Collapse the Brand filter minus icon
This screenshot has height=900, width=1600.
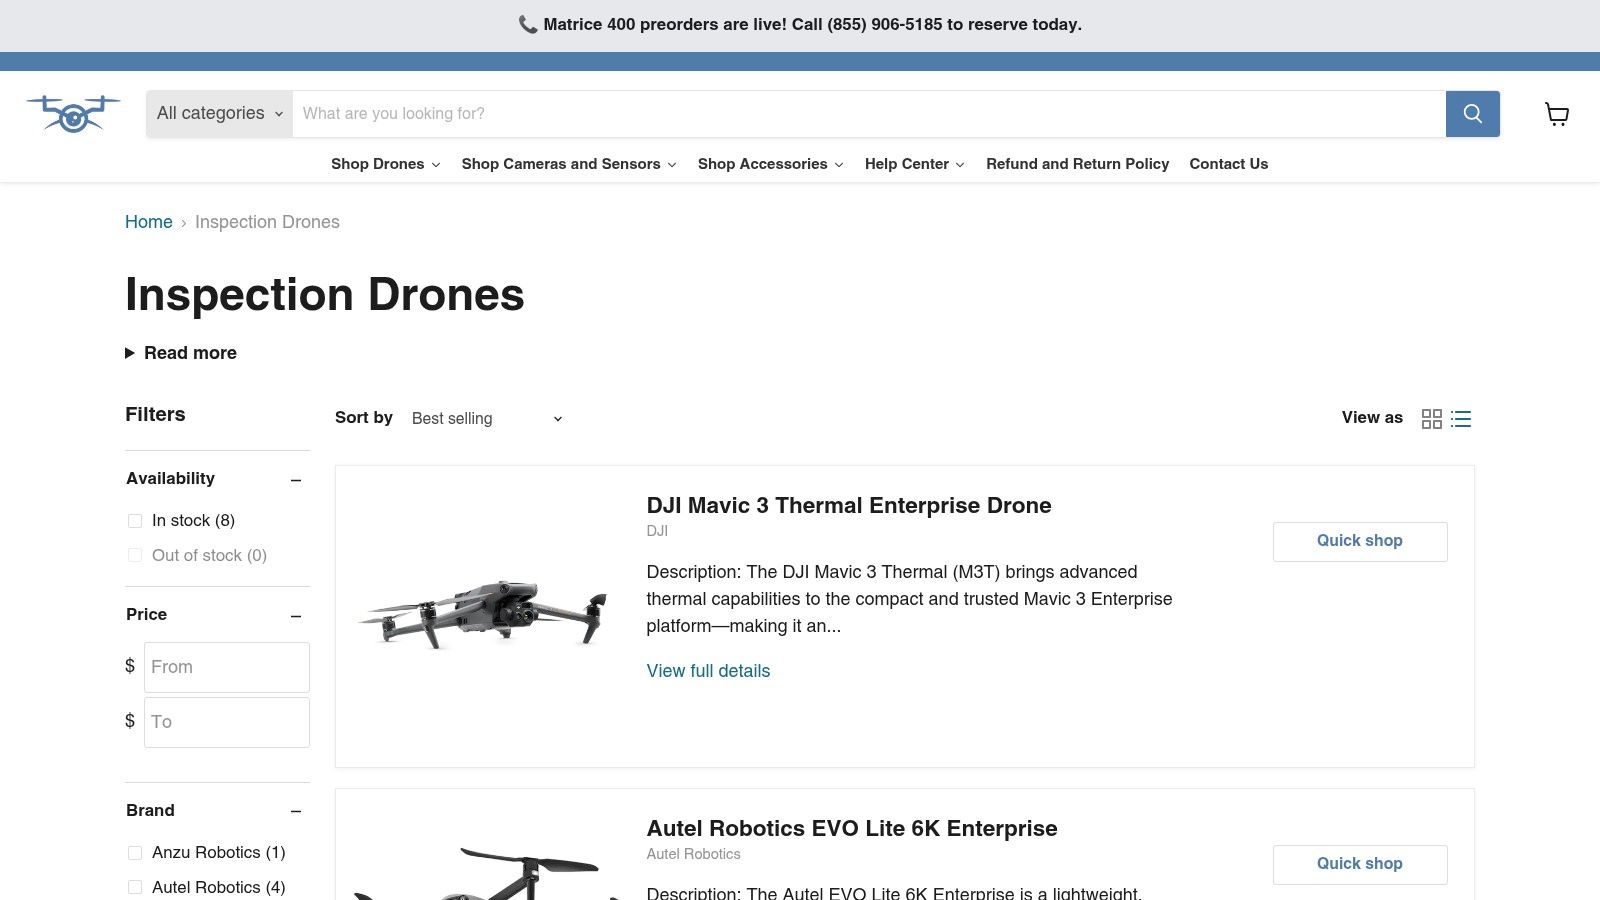[x=296, y=811]
